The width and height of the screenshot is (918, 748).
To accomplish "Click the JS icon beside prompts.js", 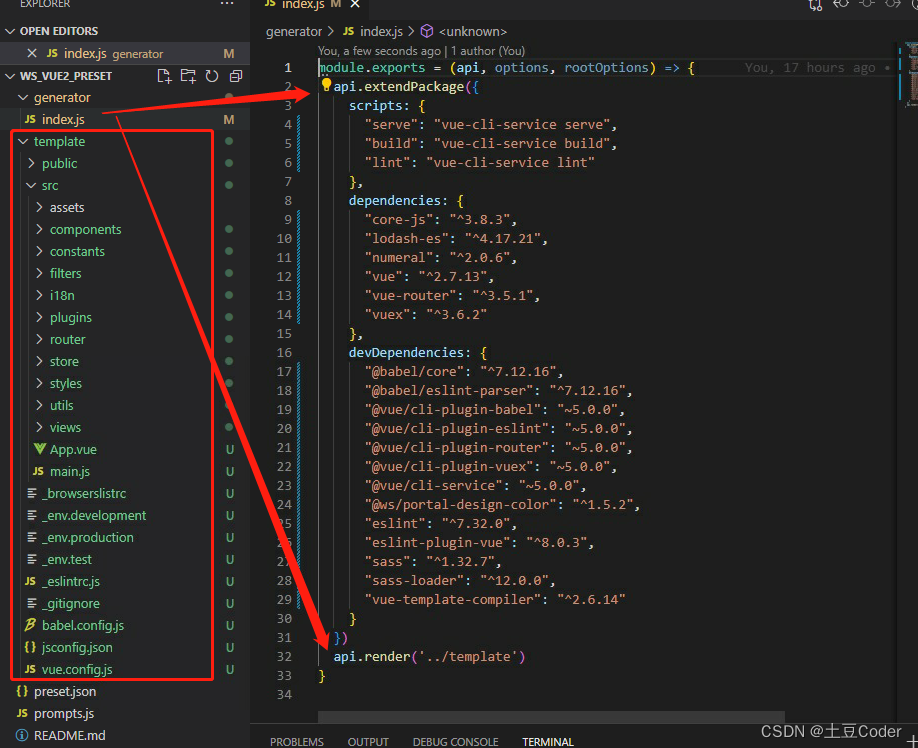I will pos(22,713).
